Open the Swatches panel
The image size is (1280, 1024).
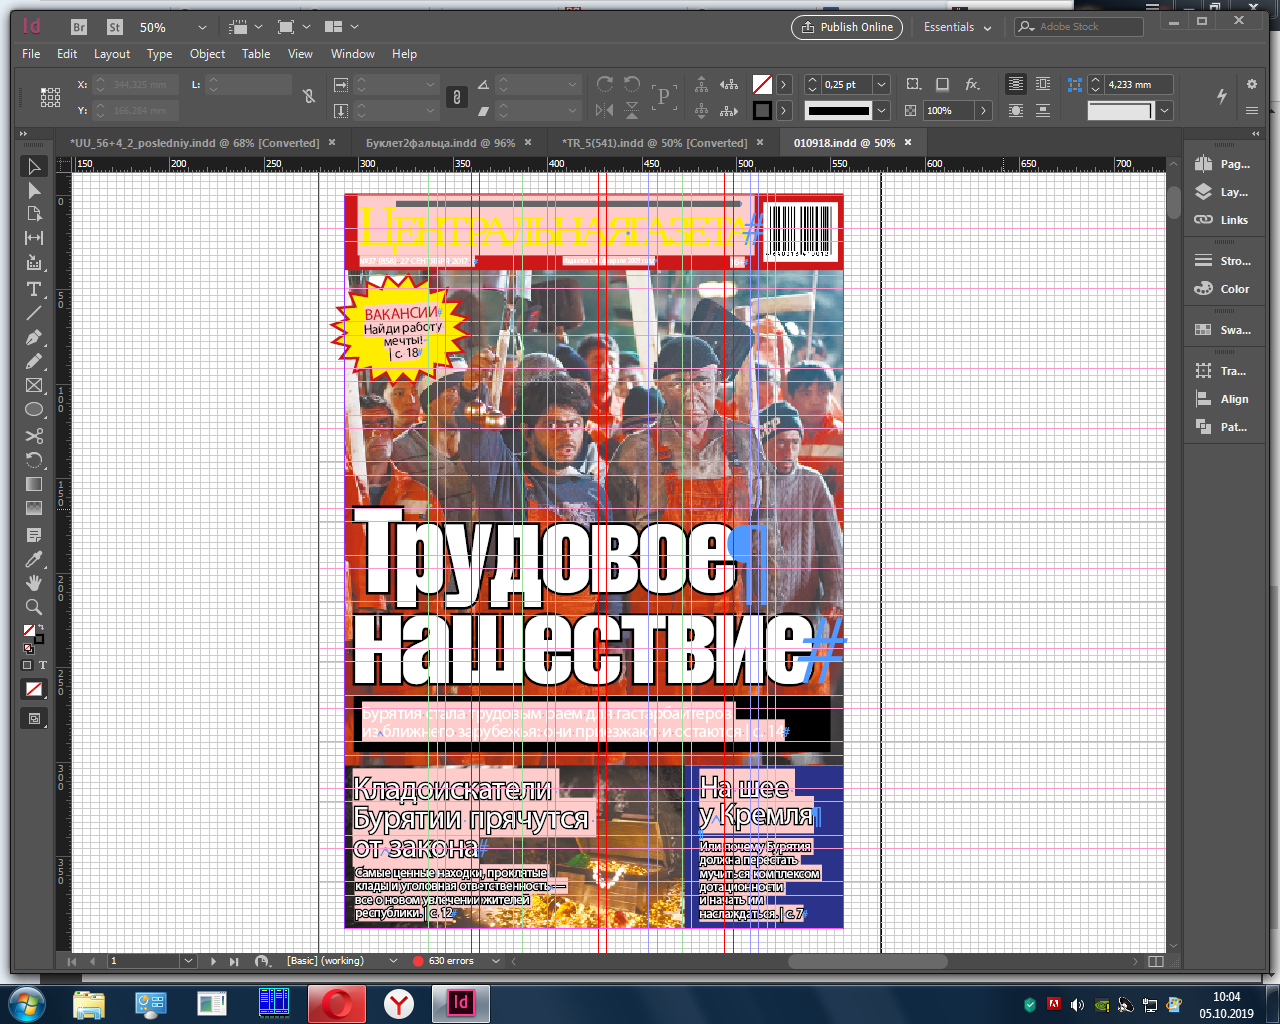point(1223,330)
